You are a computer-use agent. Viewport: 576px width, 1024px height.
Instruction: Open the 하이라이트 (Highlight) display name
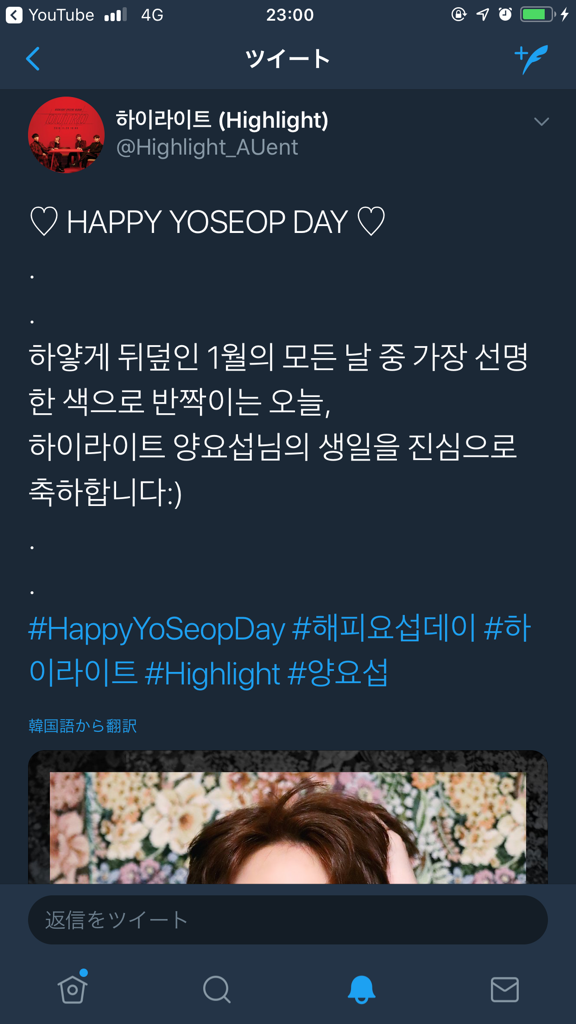coord(222,120)
